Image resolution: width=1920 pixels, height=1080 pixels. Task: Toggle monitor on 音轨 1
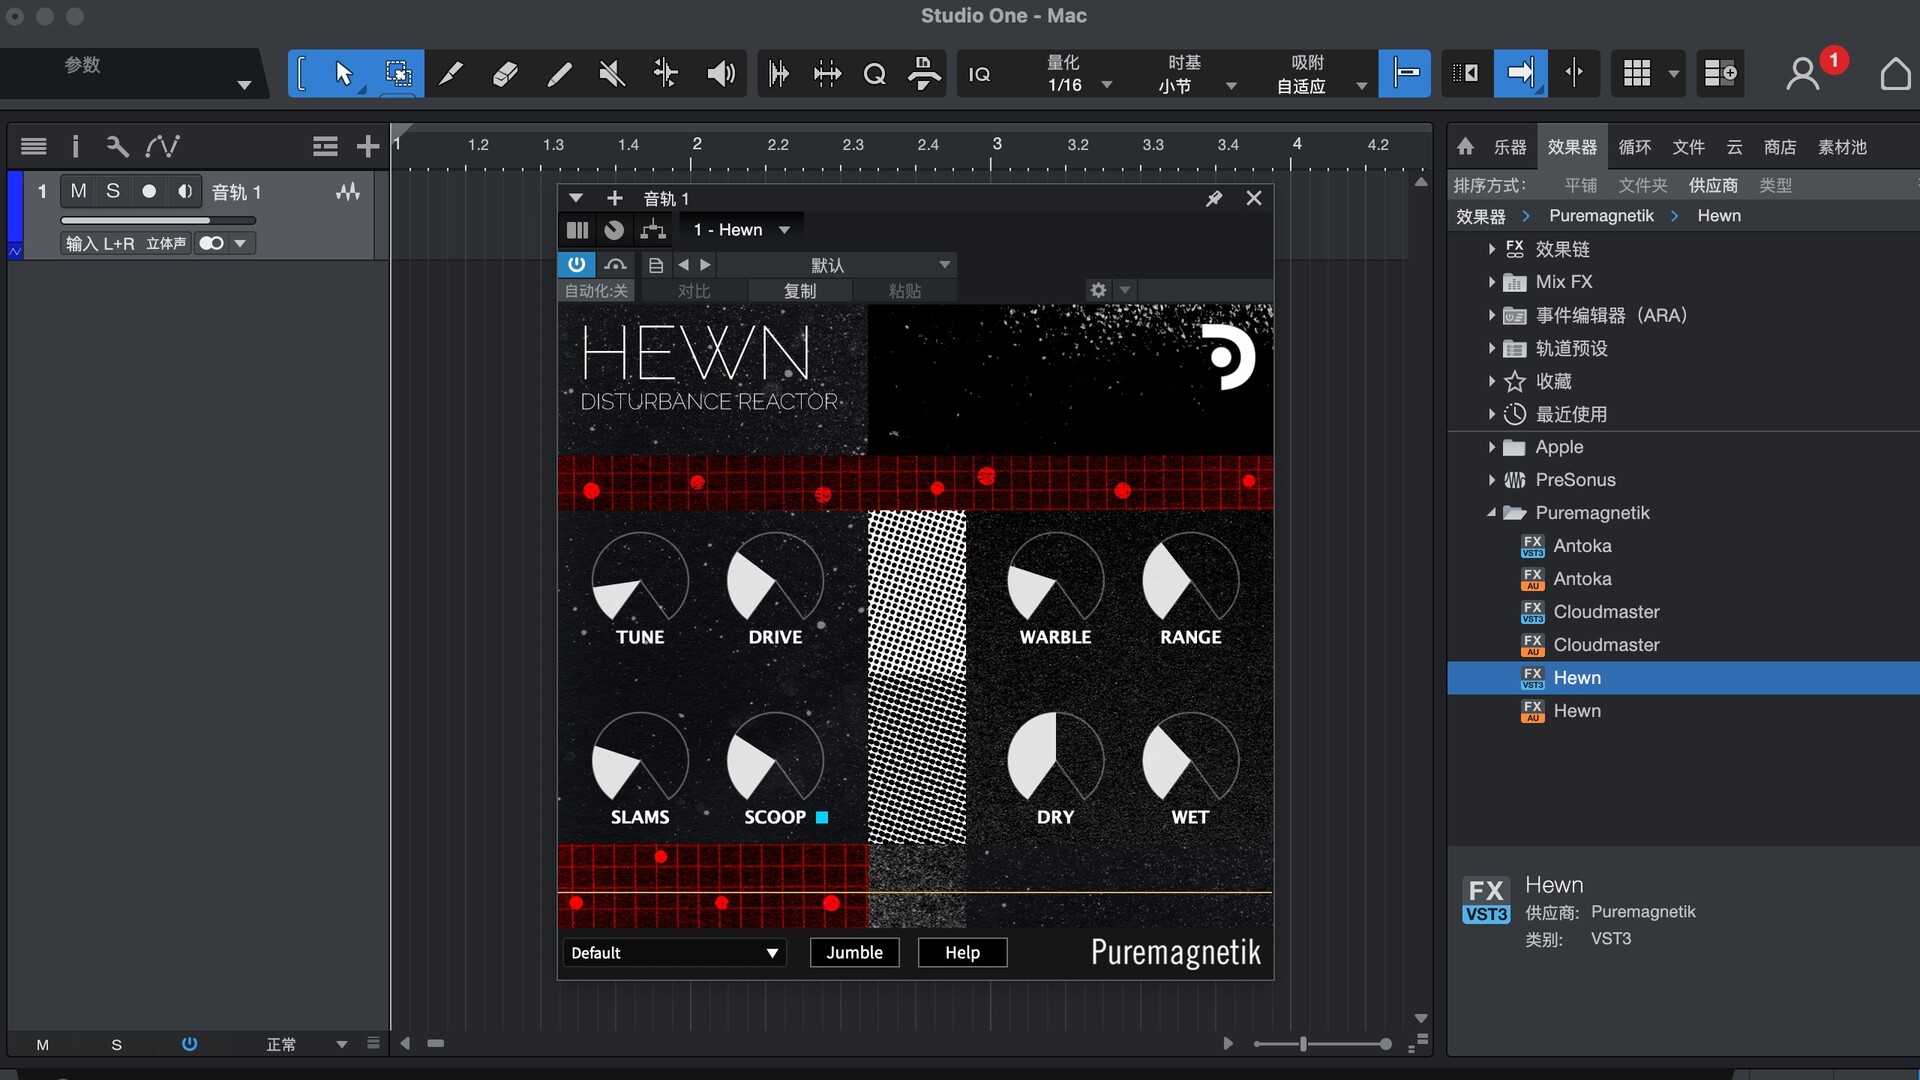(185, 191)
